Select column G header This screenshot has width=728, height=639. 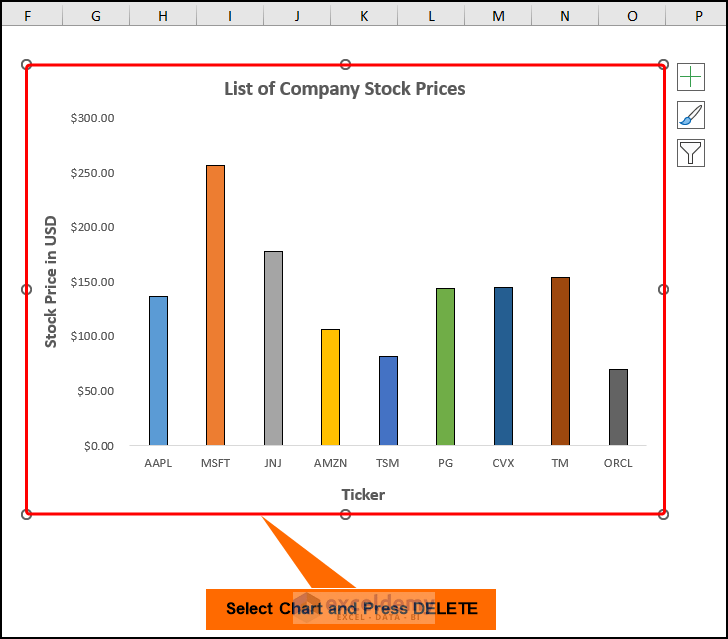coord(96,16)
